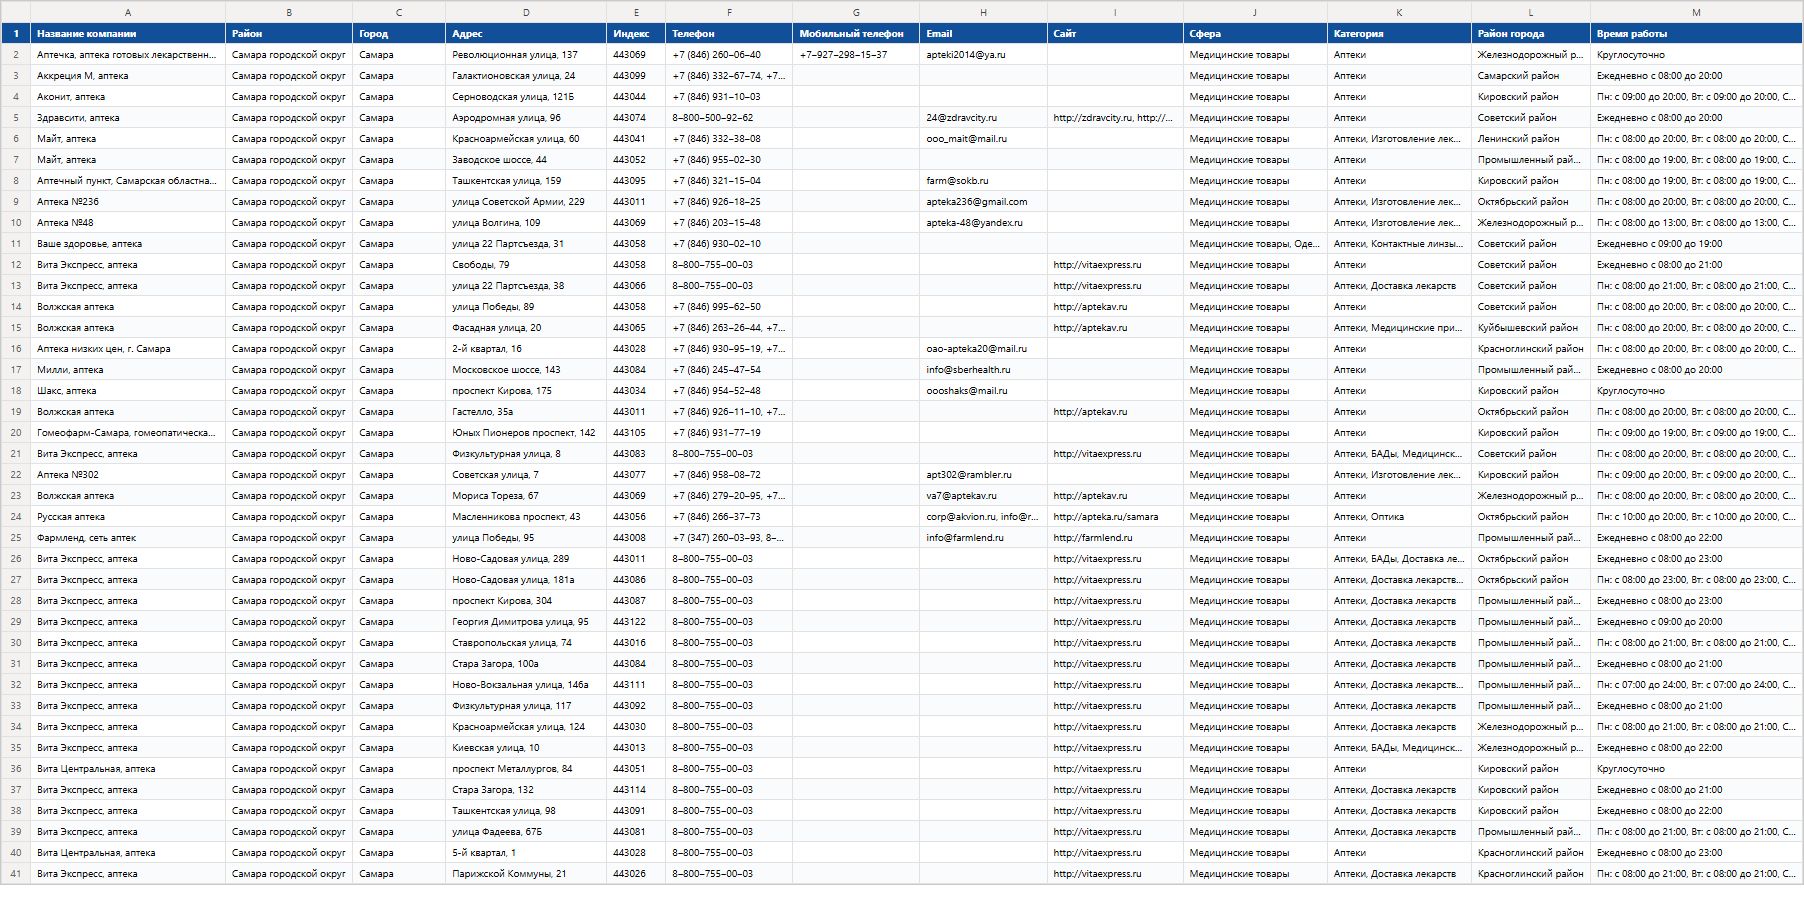Click the 'Мобильный телефон' header cell

pos(856,34)
